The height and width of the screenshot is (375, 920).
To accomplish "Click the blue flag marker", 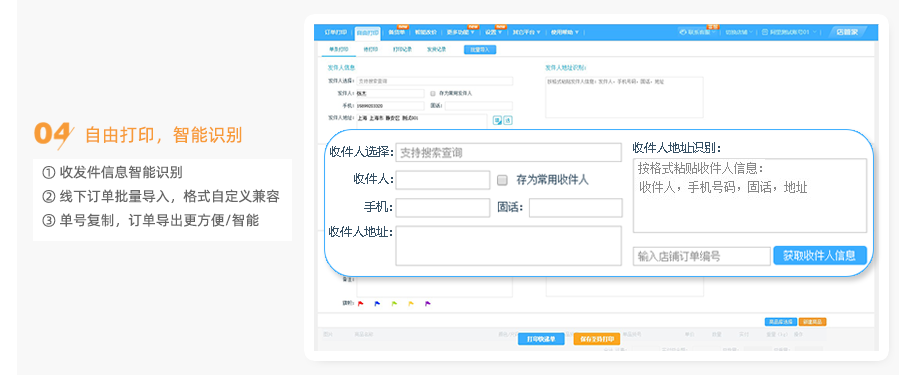I will [377, 303].
